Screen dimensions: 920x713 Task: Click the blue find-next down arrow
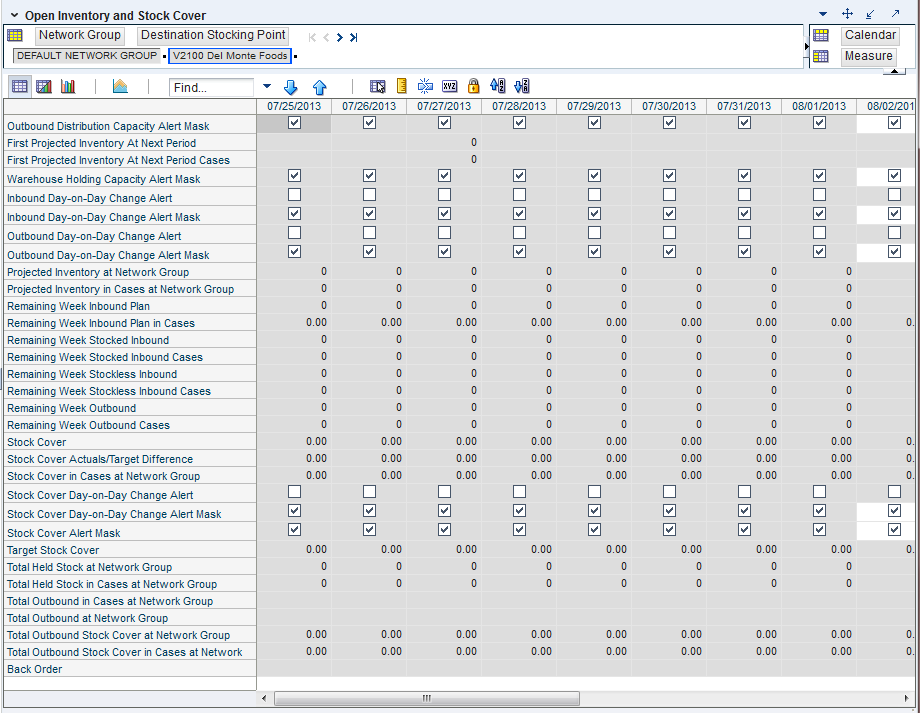(291, 87)
